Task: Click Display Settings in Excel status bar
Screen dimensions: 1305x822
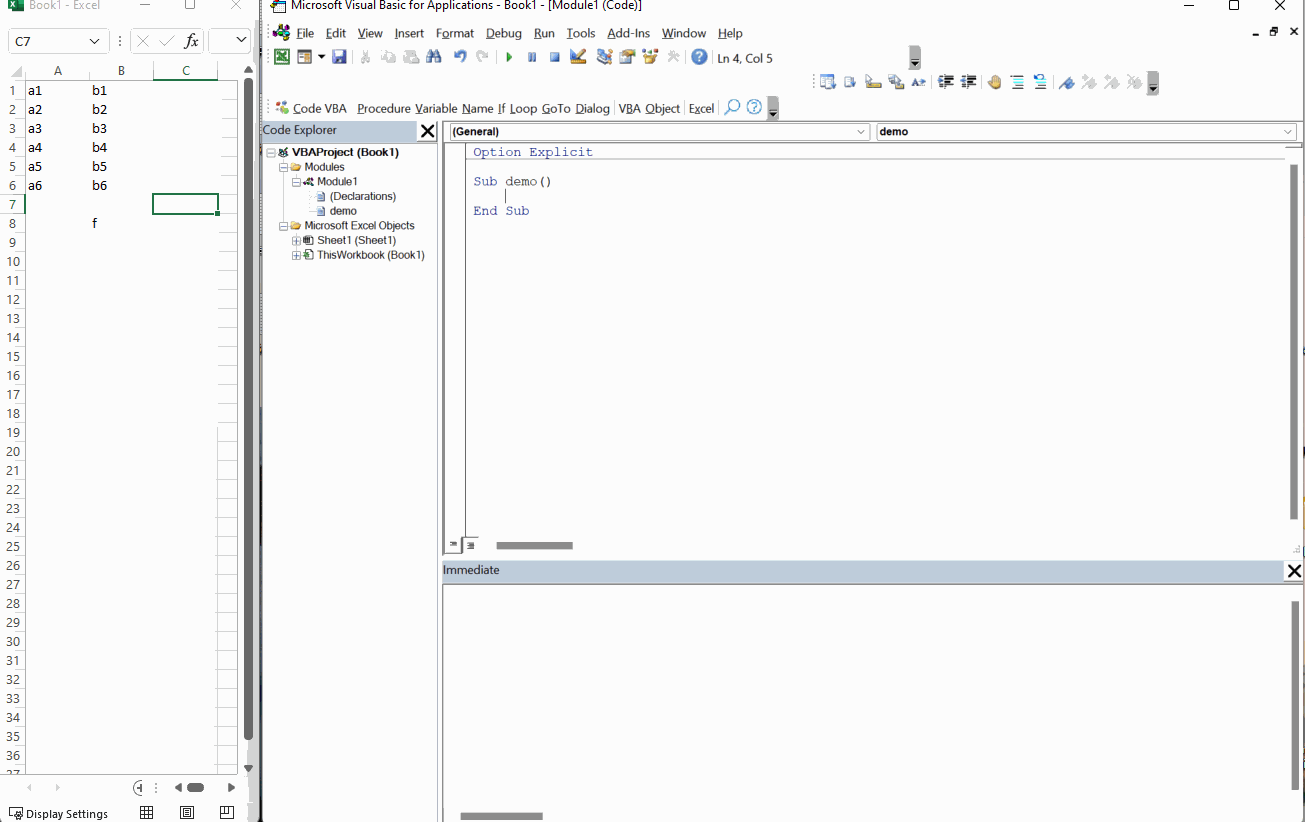Action: [58, 813]
